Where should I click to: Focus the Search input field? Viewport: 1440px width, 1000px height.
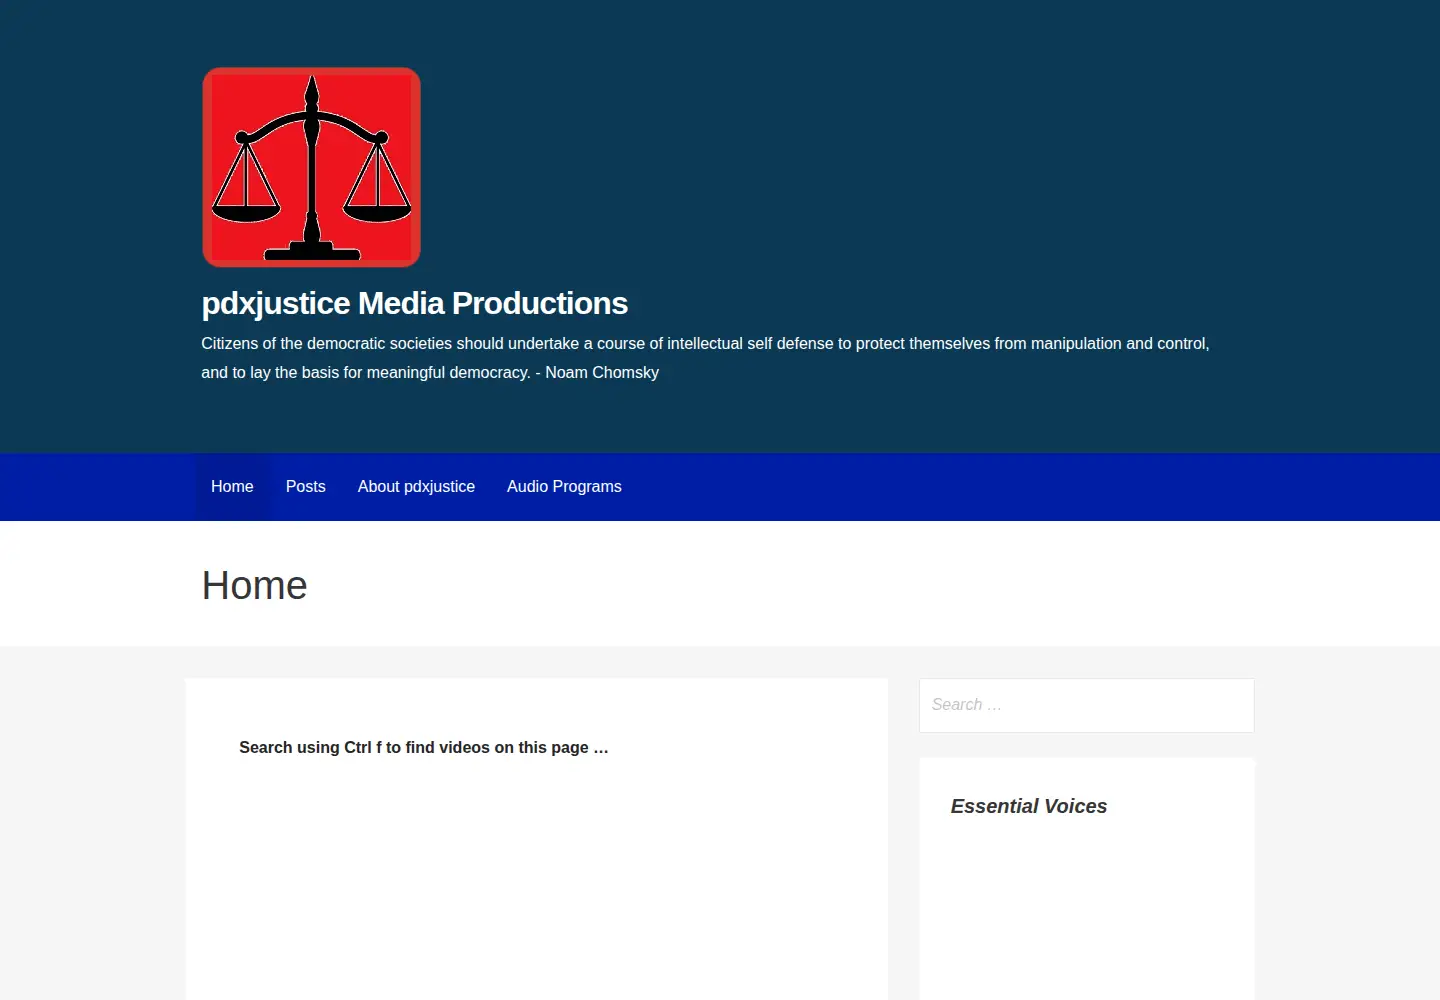point(1087,705)
